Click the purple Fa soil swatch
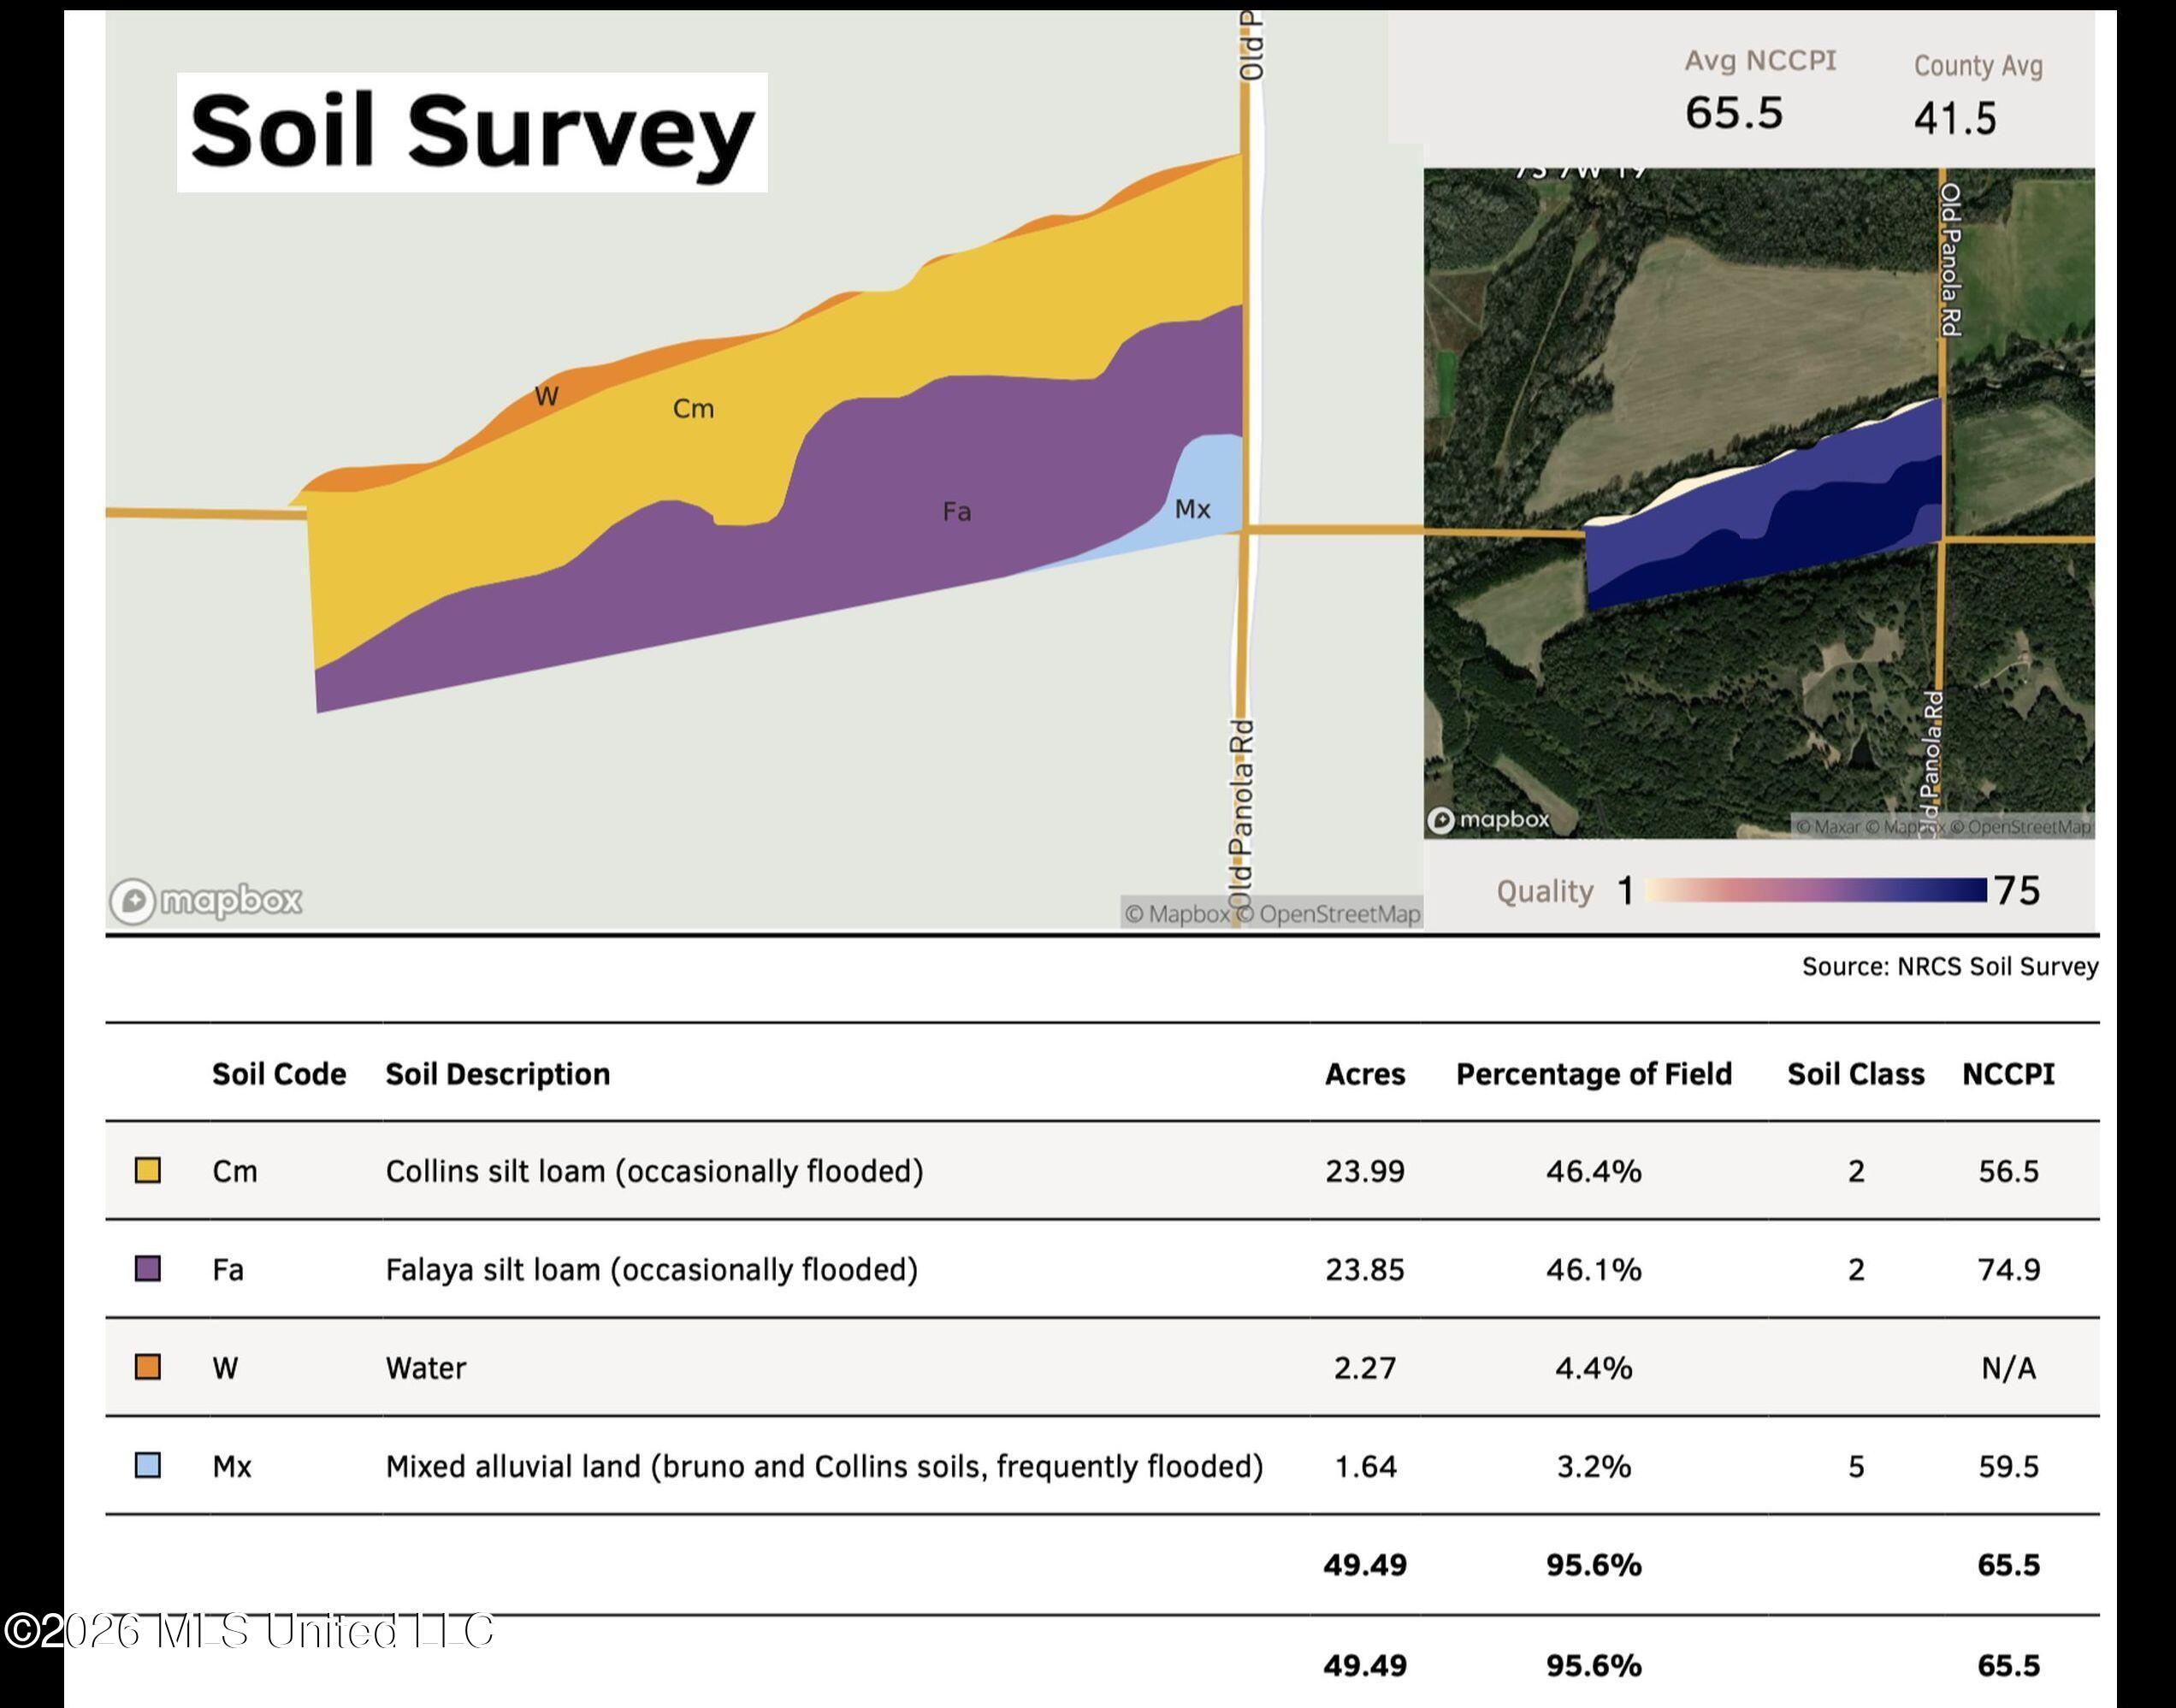 (x=148, y=1269)
